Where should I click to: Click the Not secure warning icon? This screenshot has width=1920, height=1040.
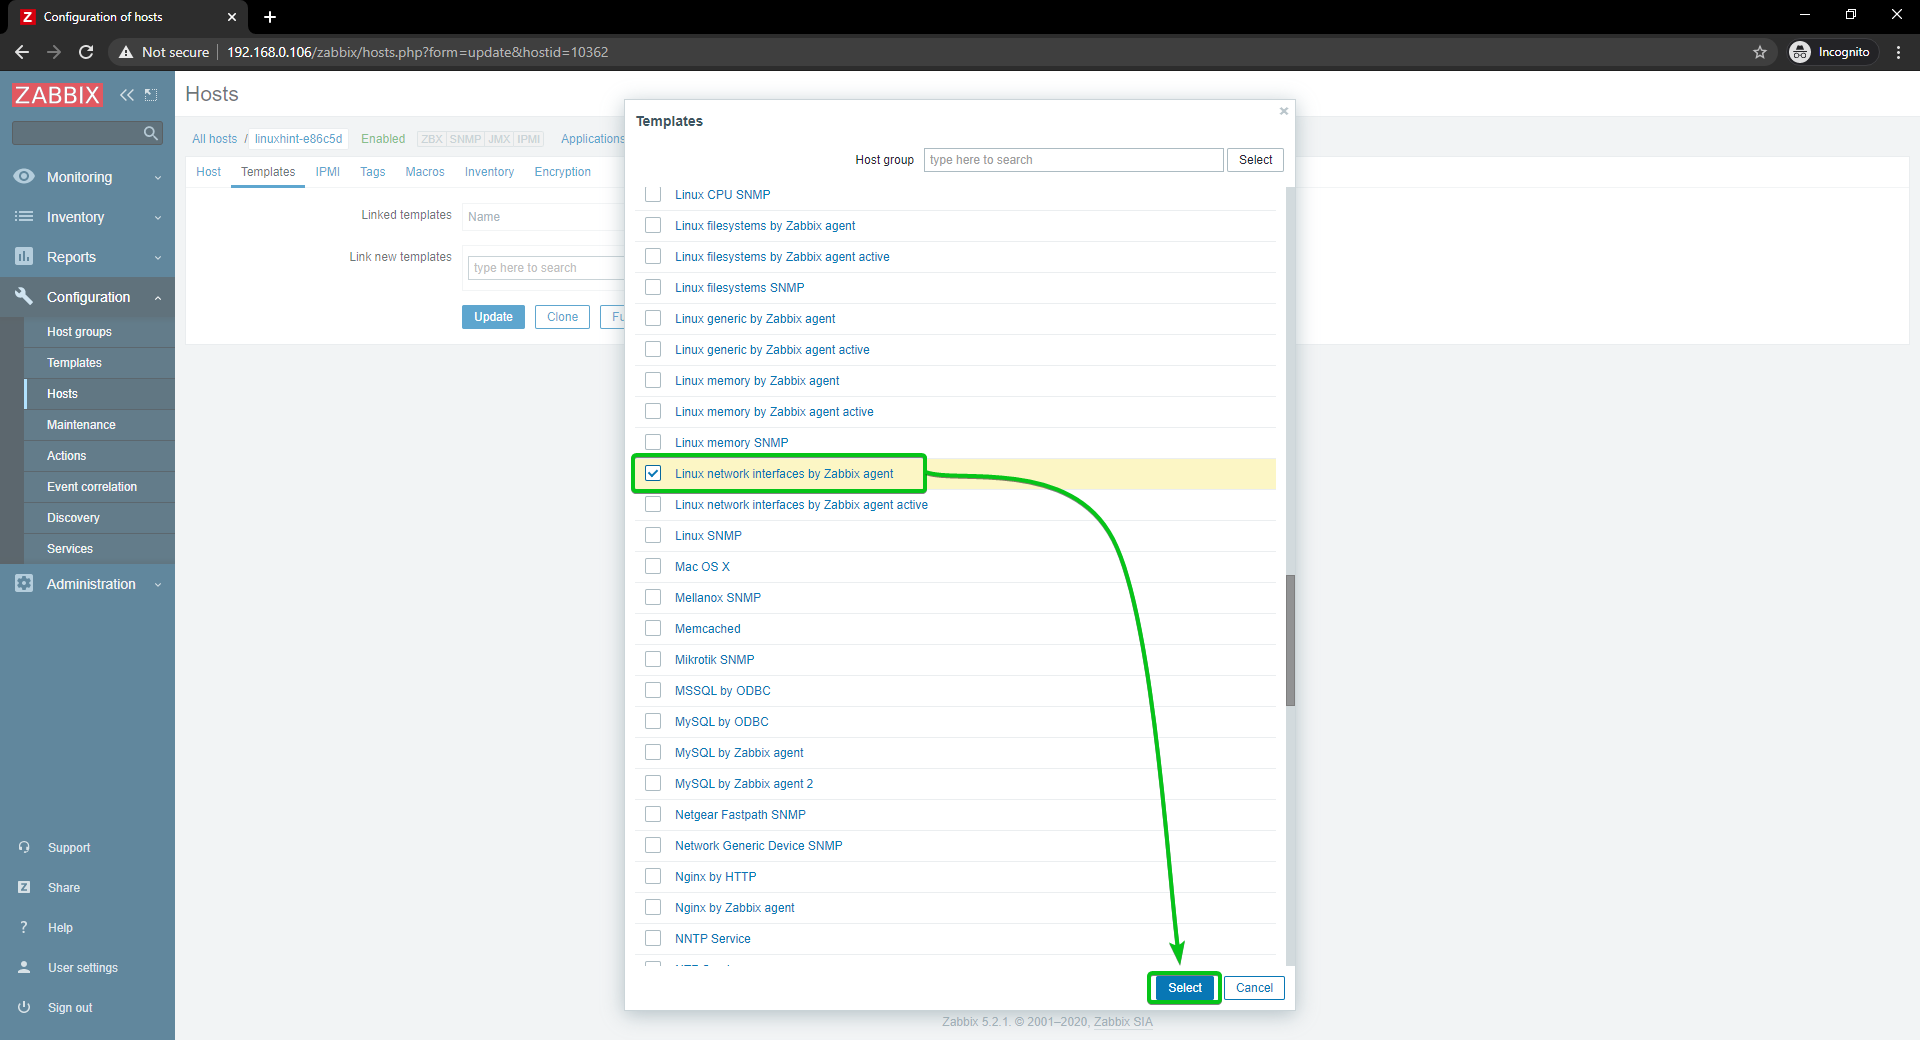coord(126,52)
